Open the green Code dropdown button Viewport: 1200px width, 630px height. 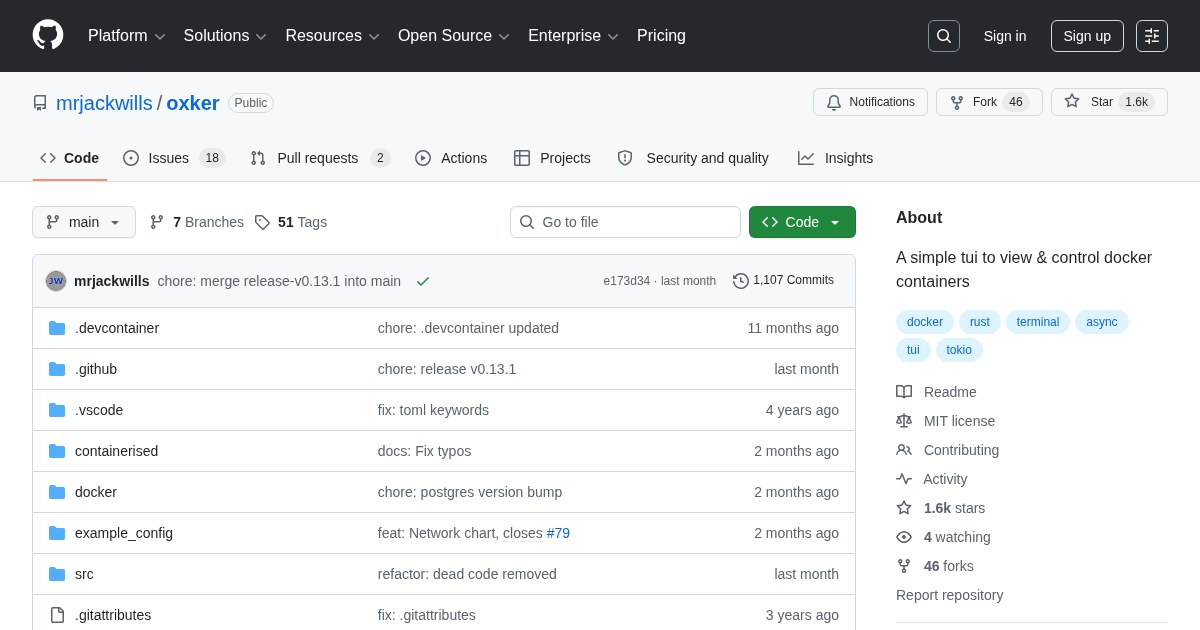click(802, 222)
